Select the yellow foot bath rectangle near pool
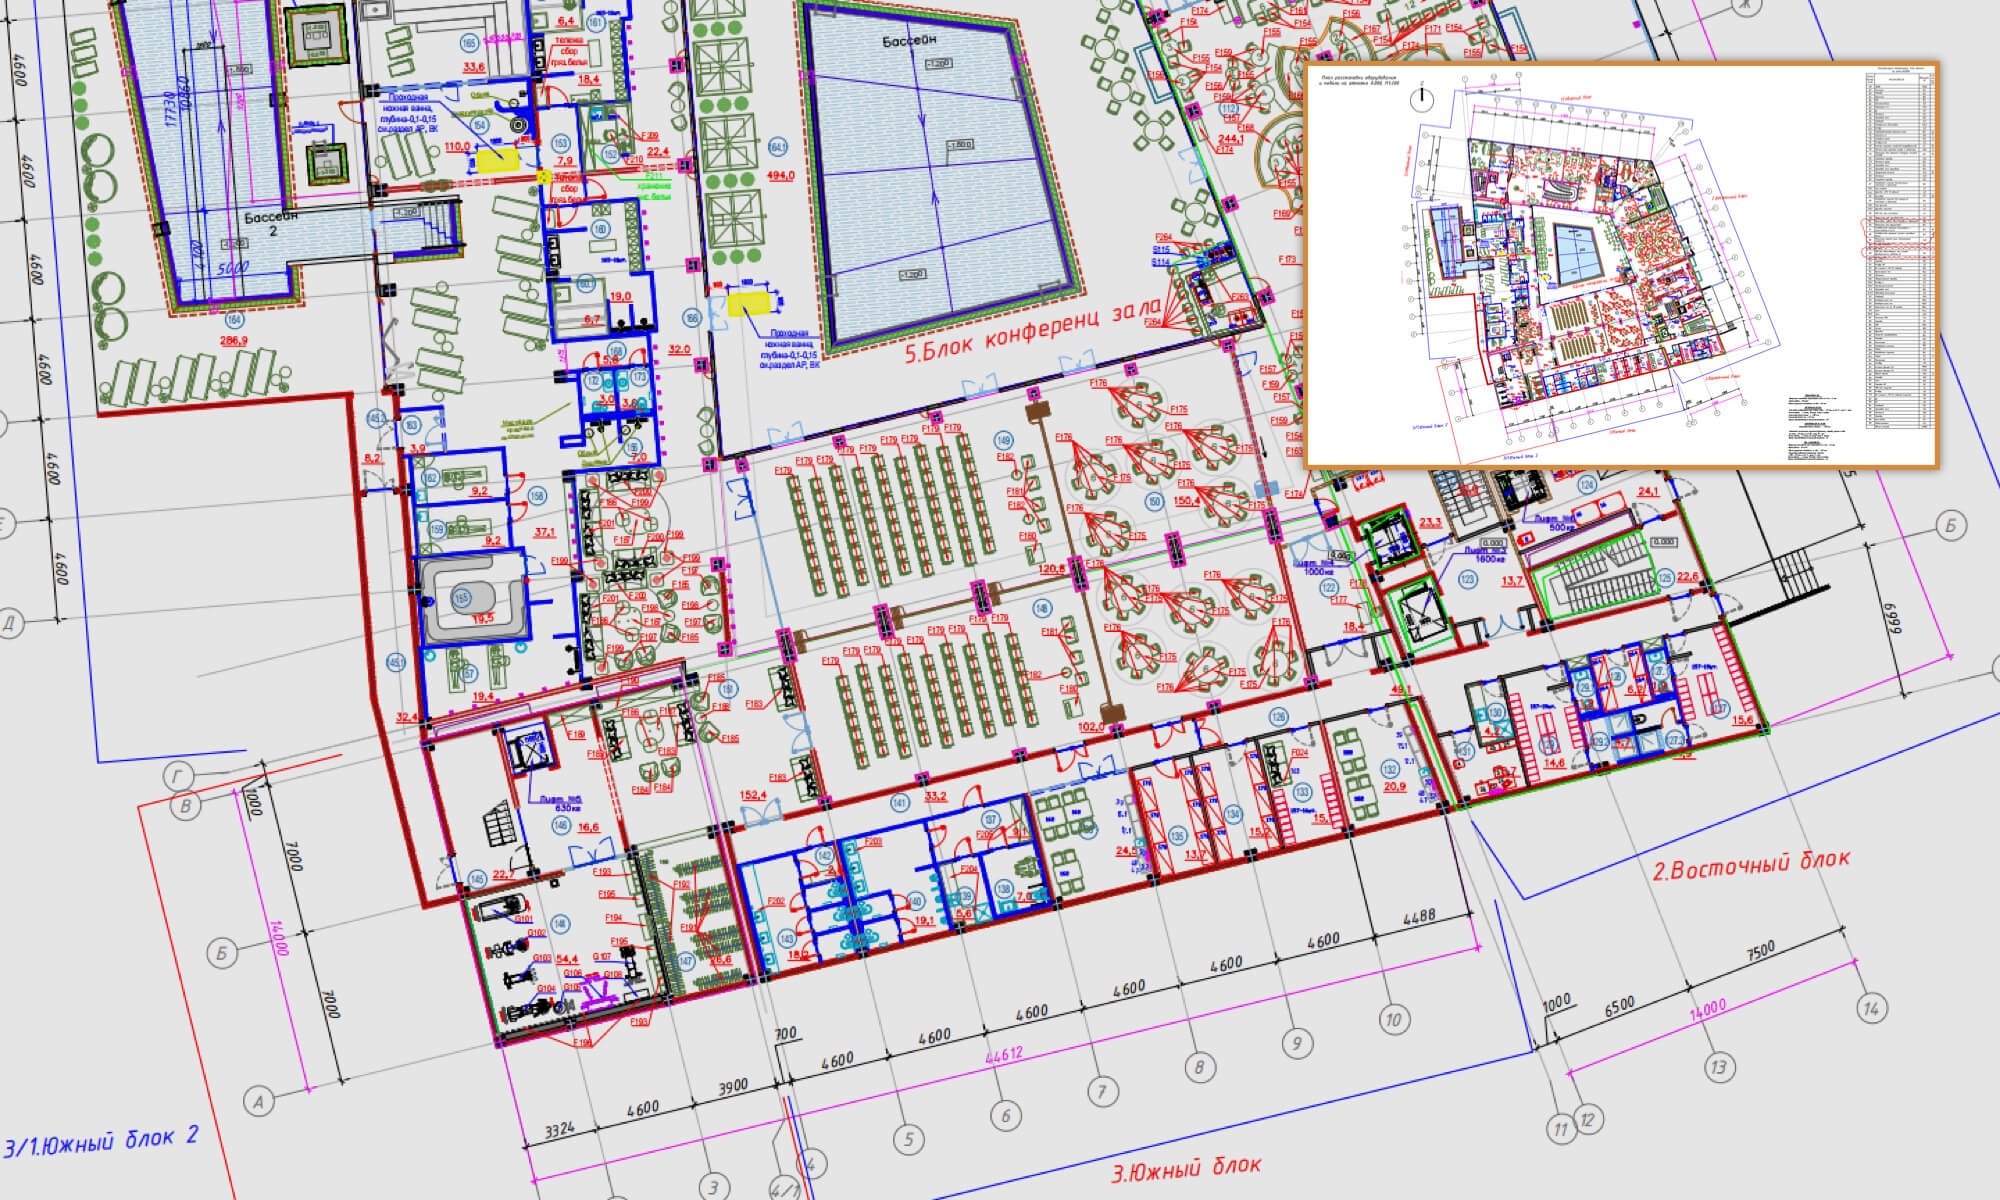The width and height of the screenshot is (2000, 1200). pos(749,303)
